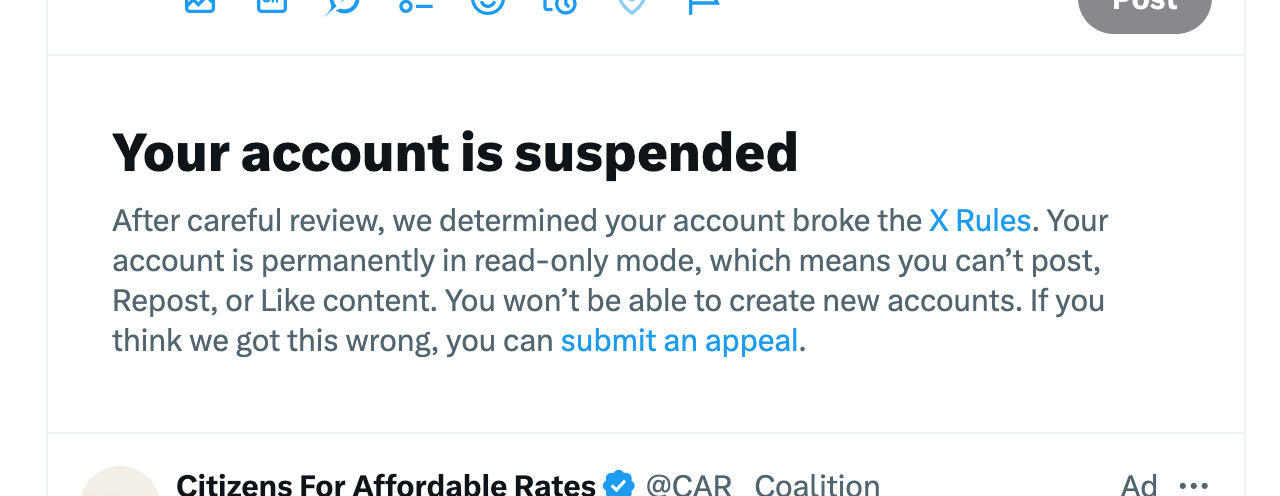
Task: Follow the 'submit an appeal' link
Action: click(x=679, y=341)
